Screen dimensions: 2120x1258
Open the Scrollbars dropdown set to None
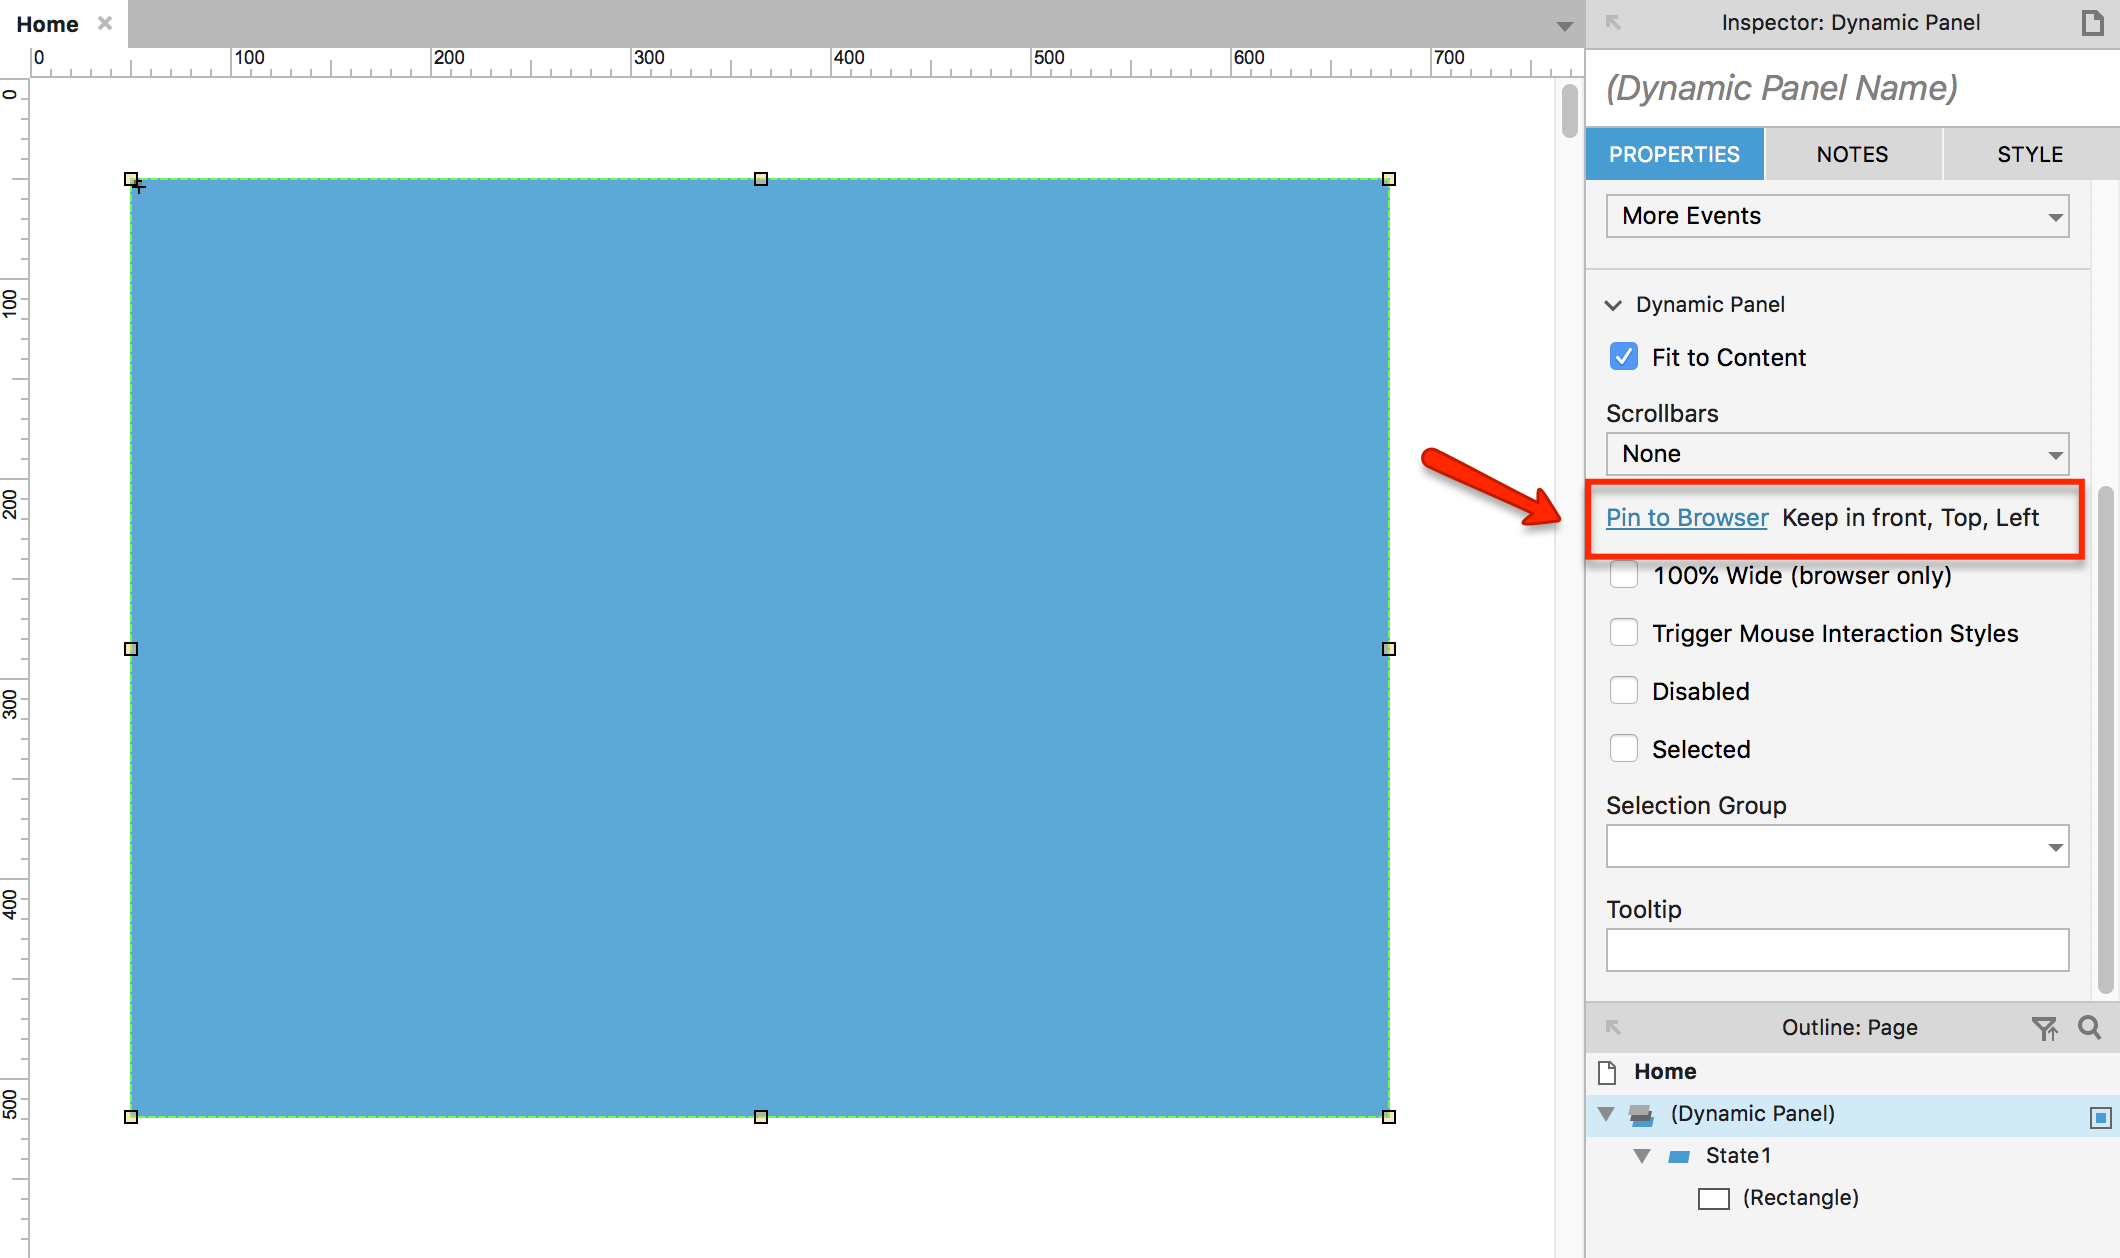pos(1836,453)
